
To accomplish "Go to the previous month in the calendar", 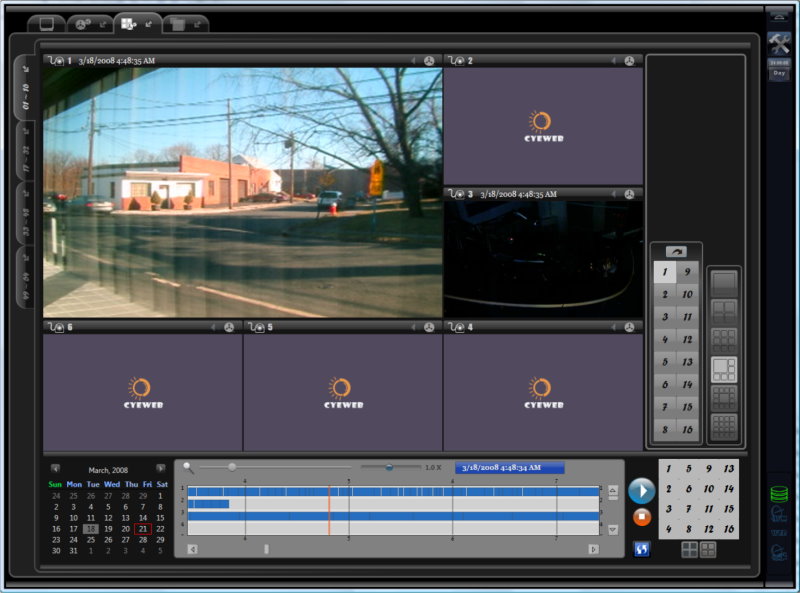I will (x=56, y=469).
